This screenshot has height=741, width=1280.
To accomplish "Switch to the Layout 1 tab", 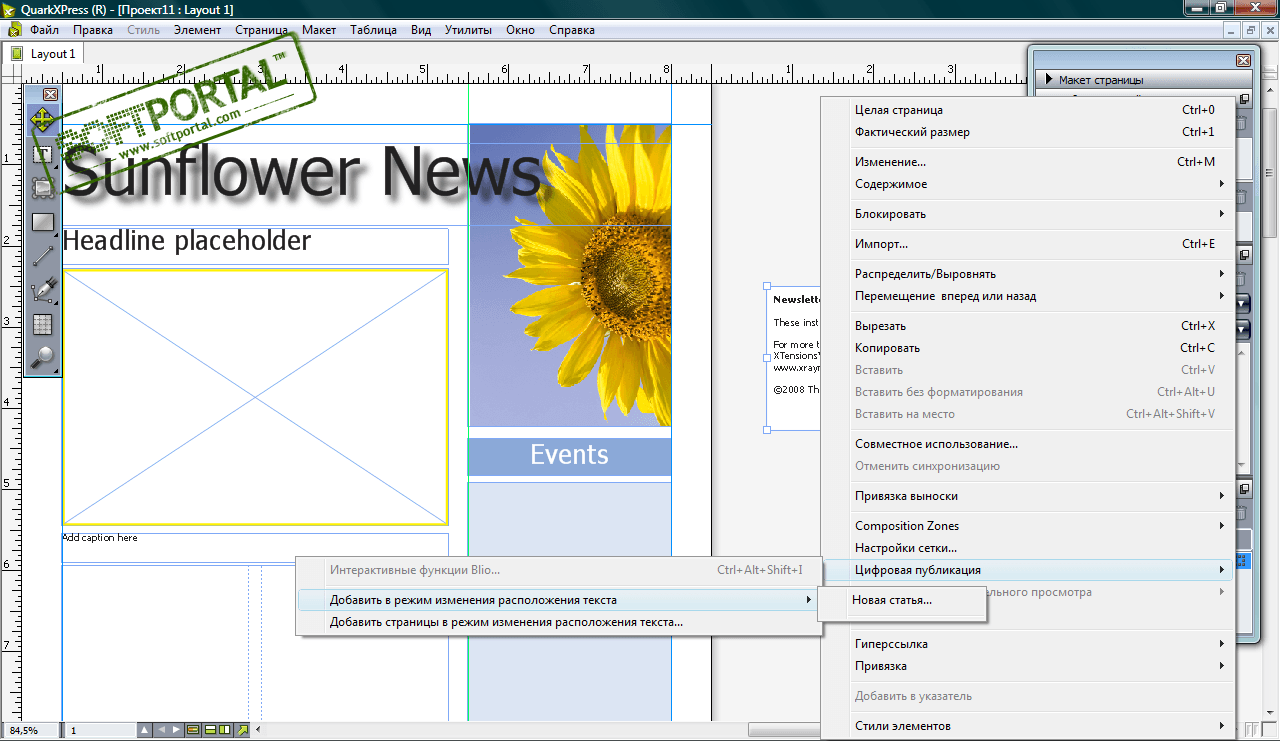I will click(52, 54).
